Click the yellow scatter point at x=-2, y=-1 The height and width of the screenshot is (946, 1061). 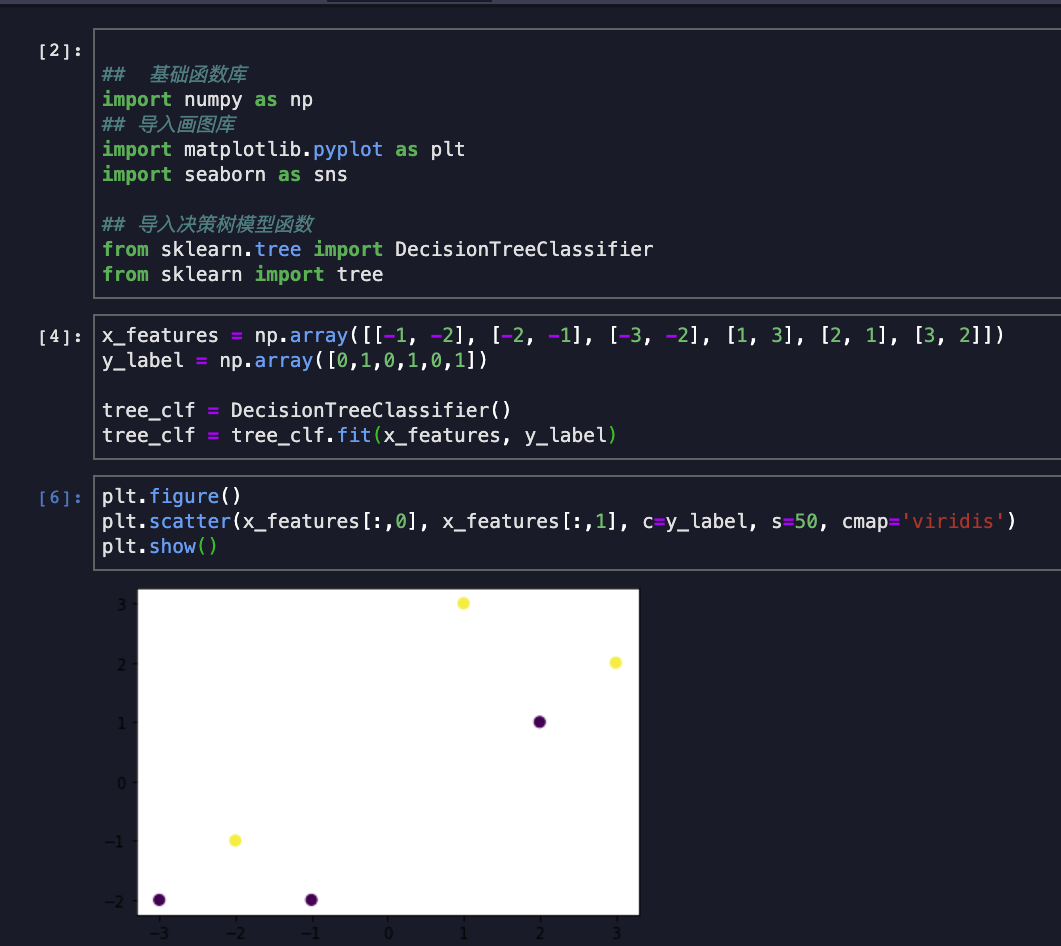235,840
